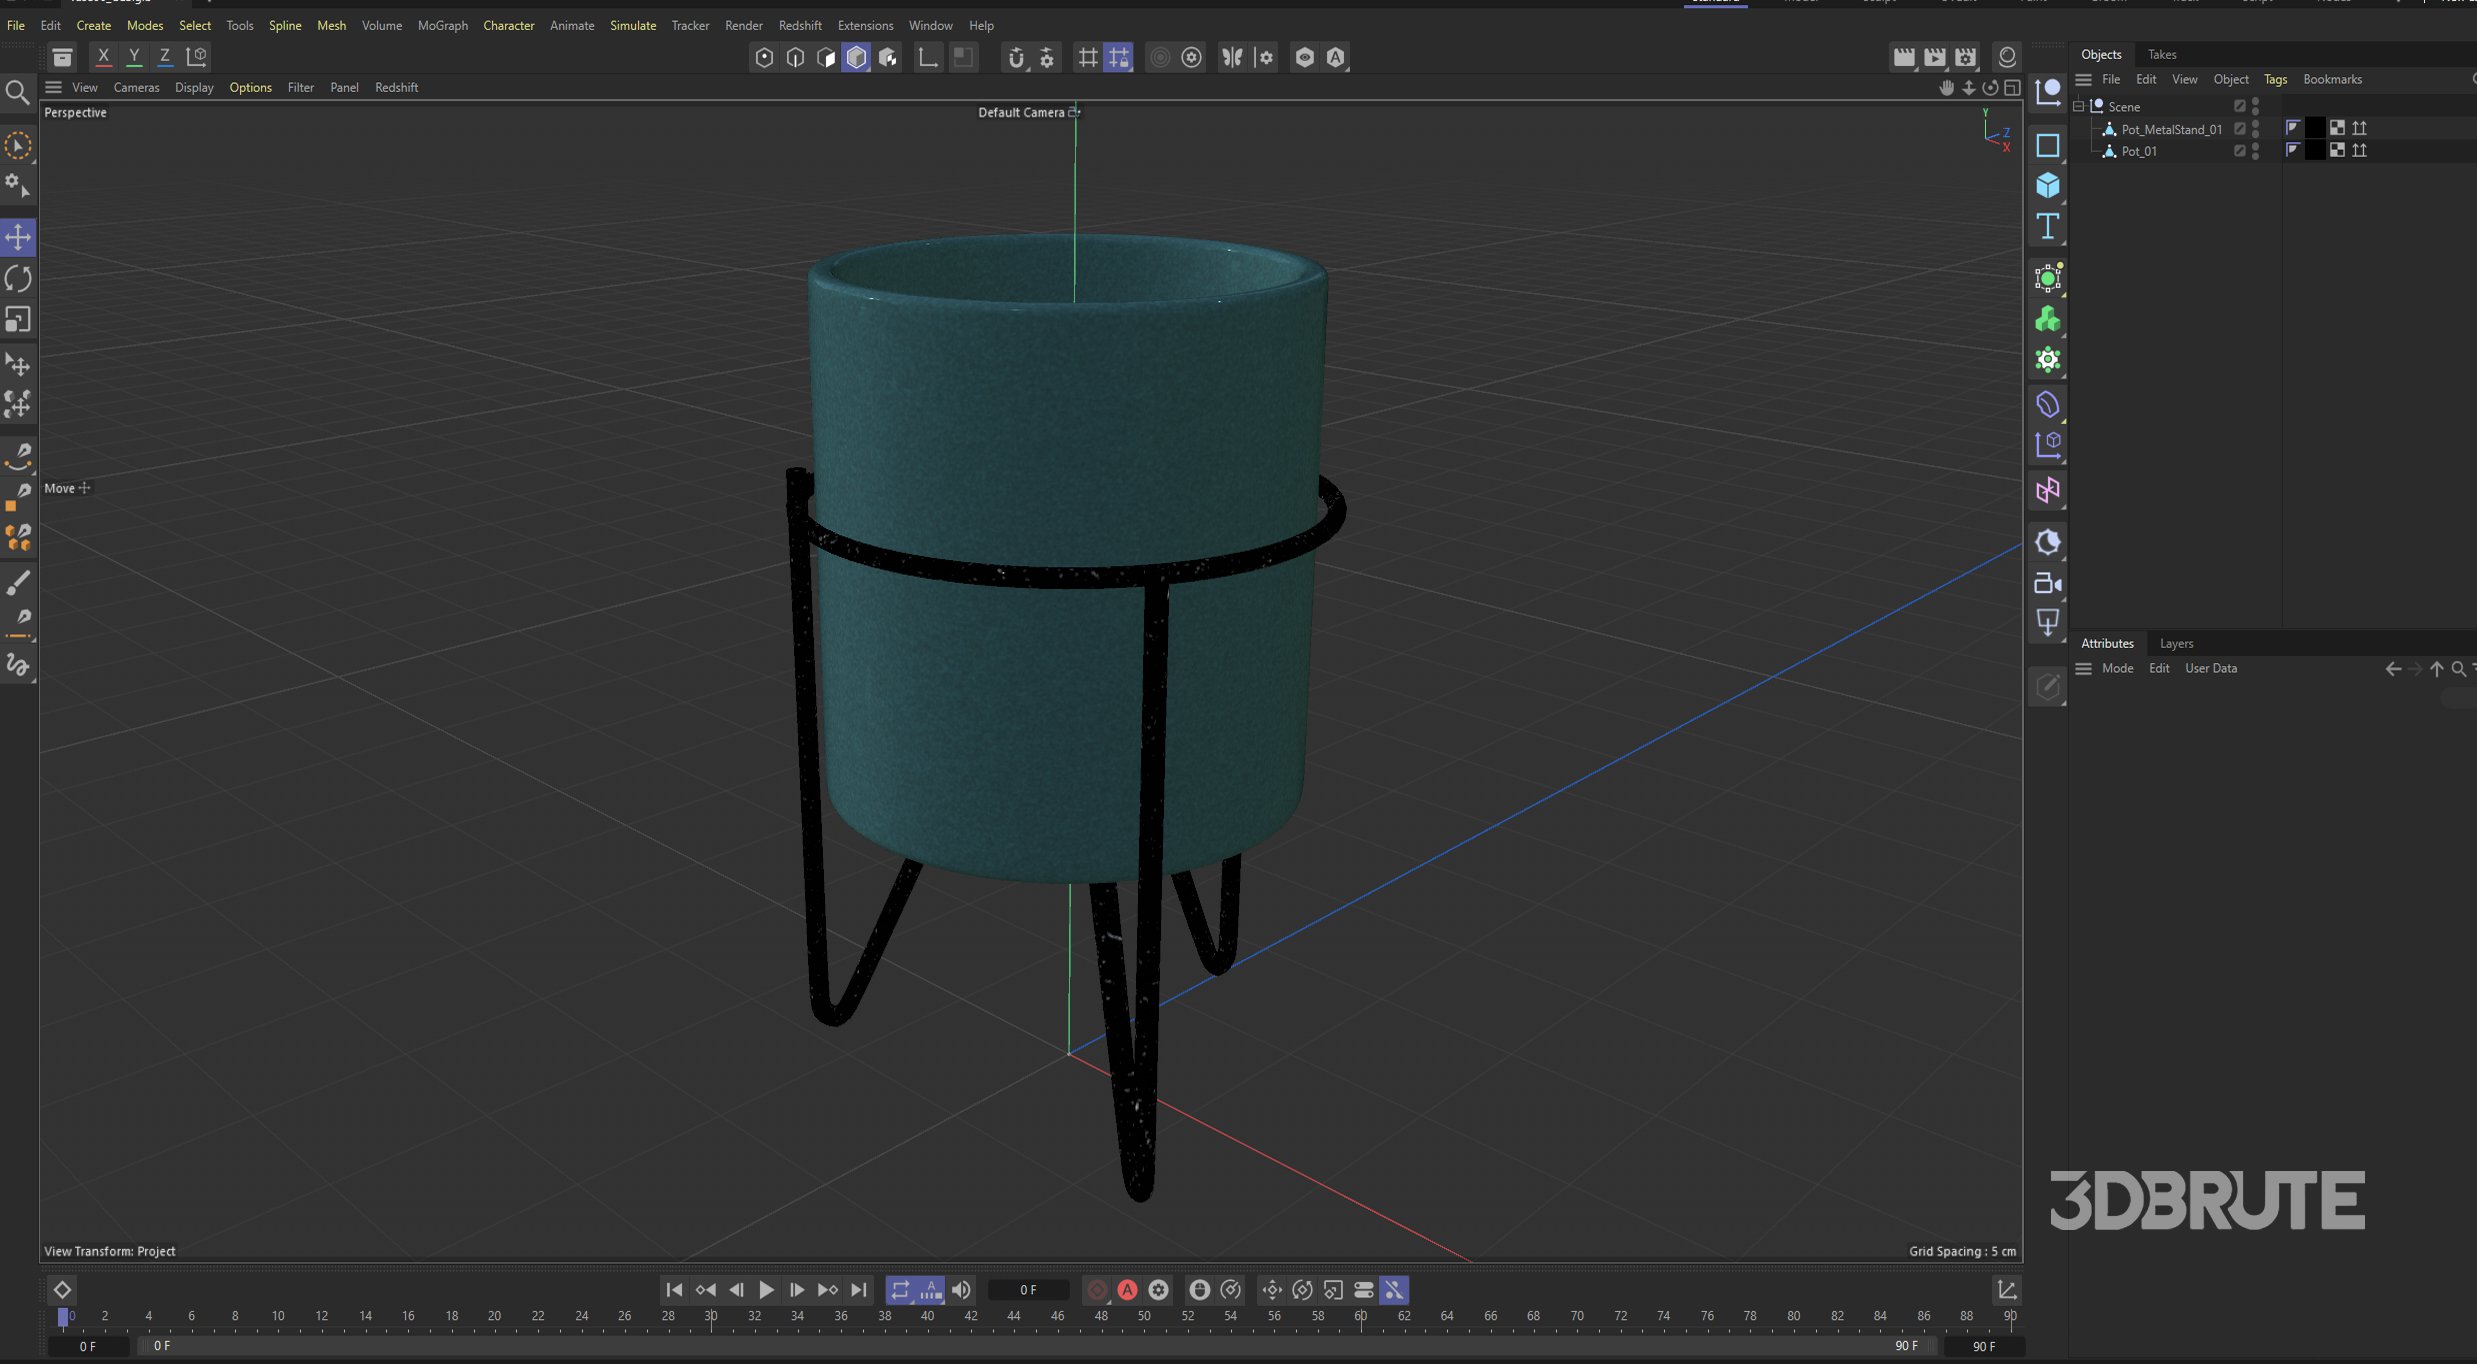This screenshot has height=1364, width=2477.
Task: Click the timeline play button
Action: coord(766,1290)
